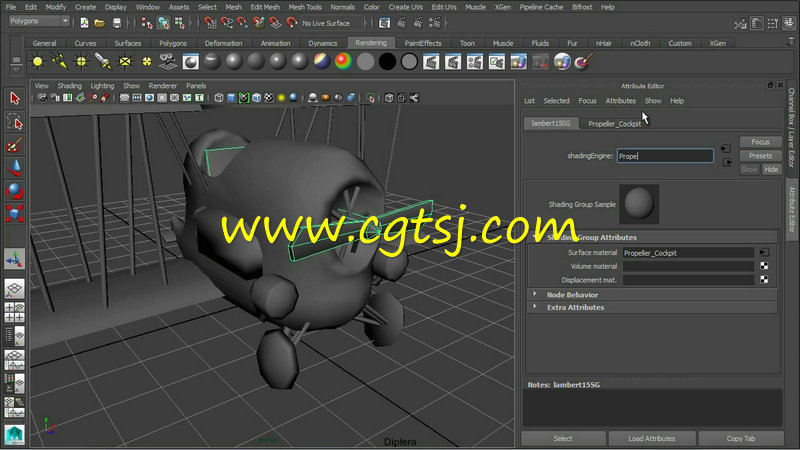Create a point light from shelf
Viewport: 800px width, 450px height.
pos(82,62)
